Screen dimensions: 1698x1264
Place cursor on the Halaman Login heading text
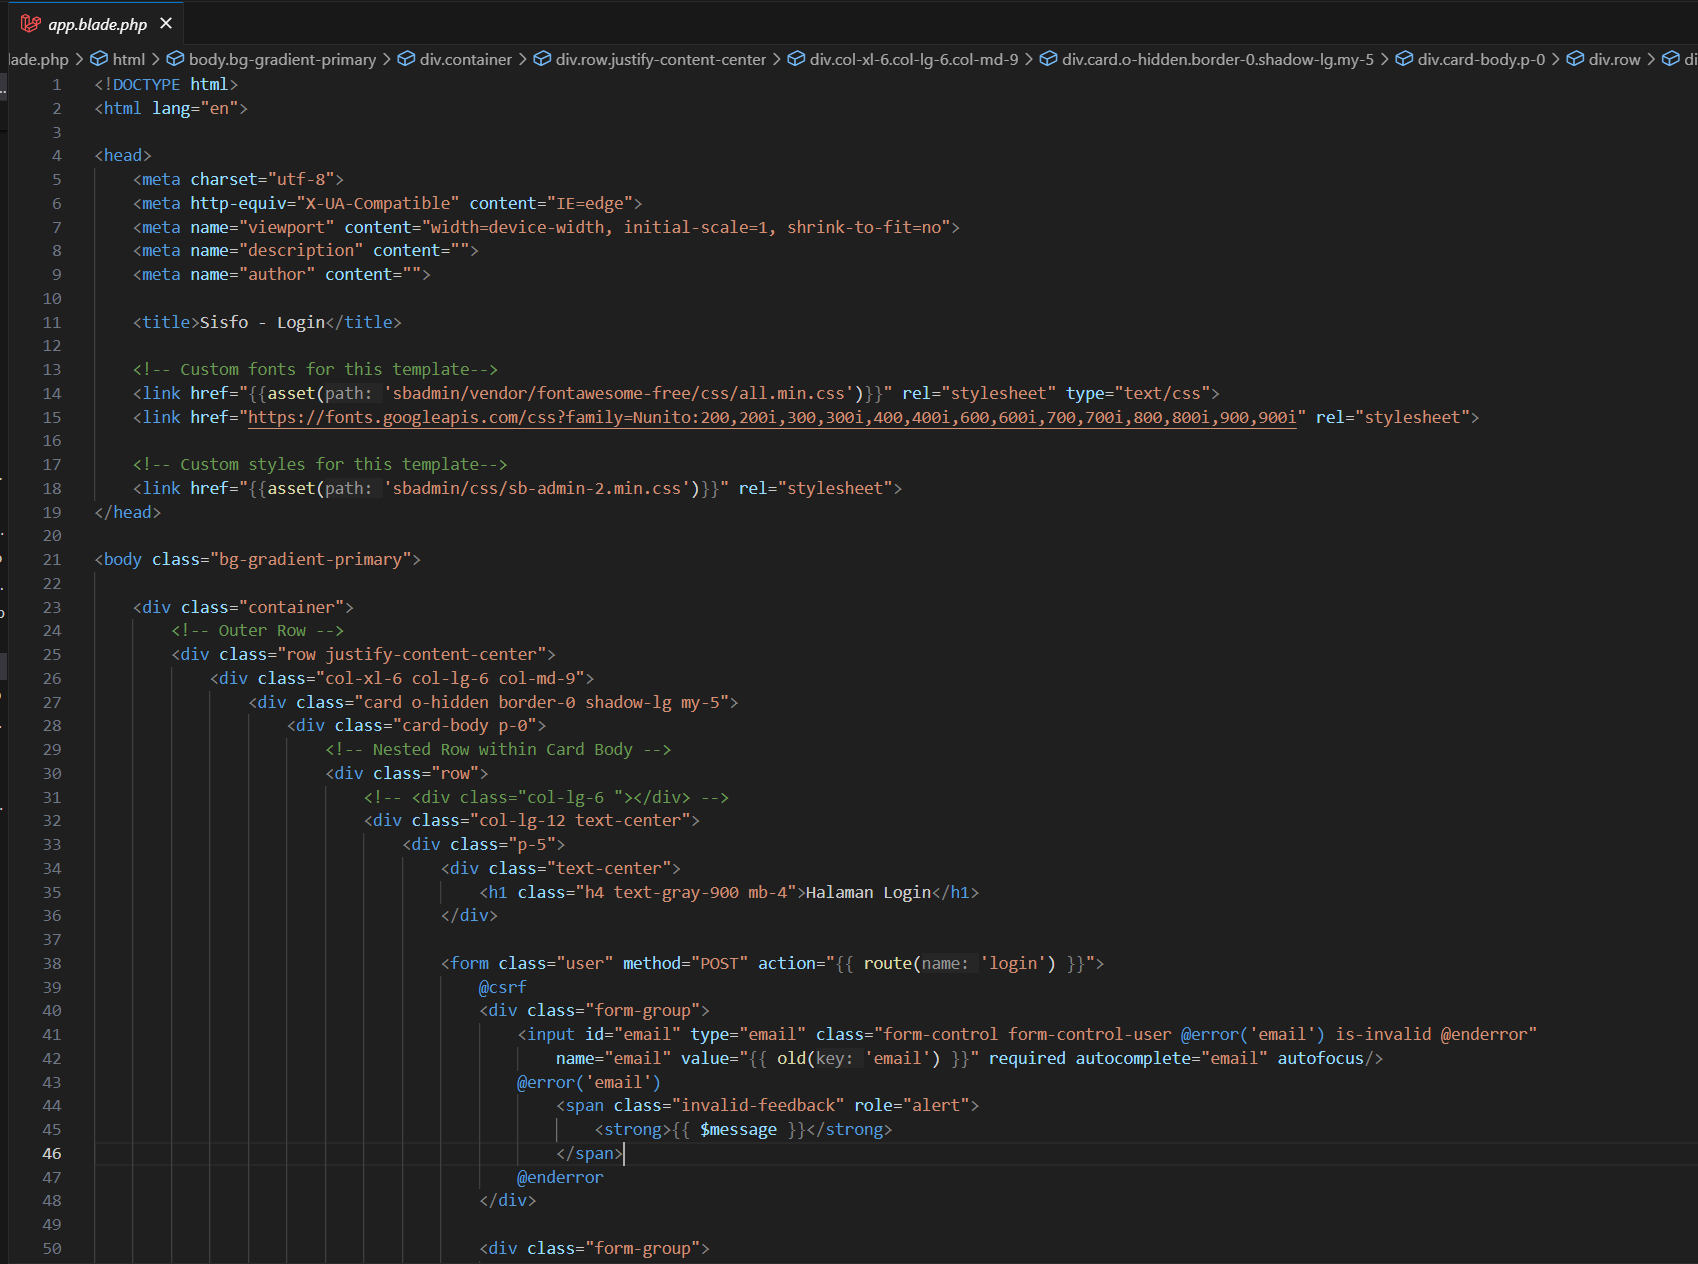click(x=868, y=892)
